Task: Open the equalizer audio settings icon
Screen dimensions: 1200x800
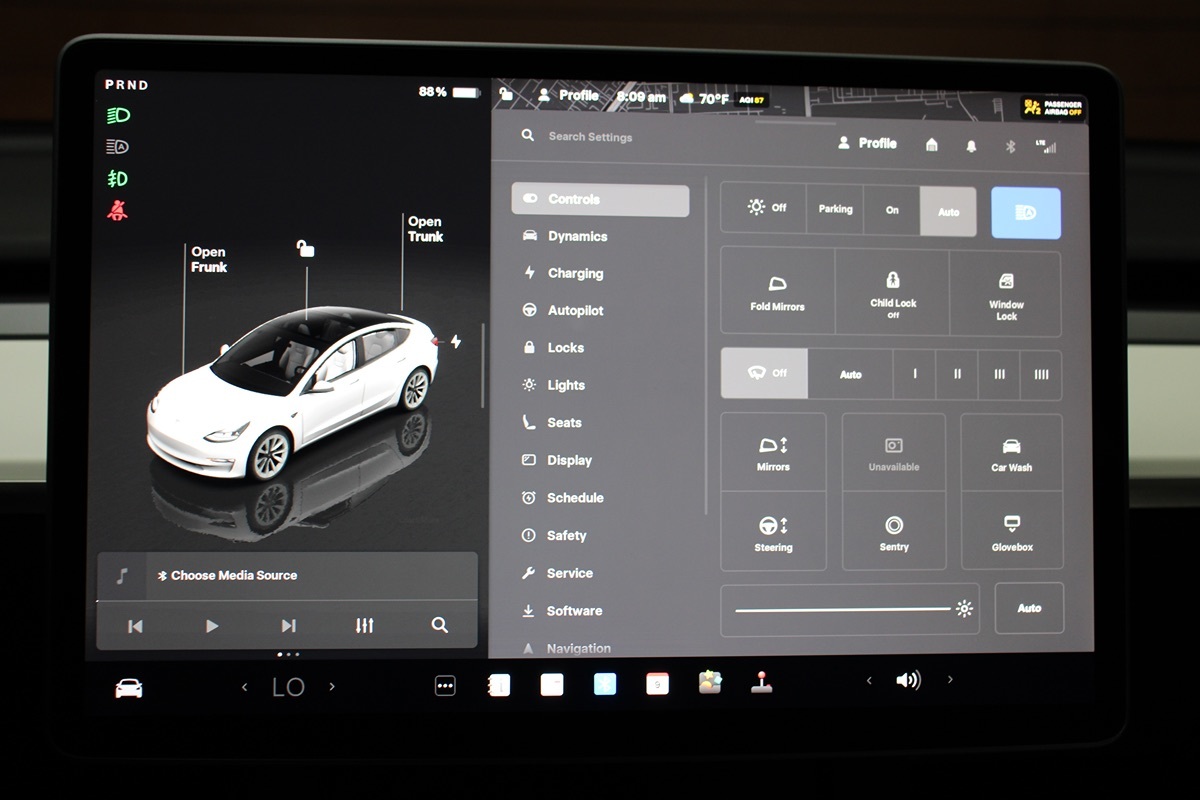Action: click(x=365, y=626)
